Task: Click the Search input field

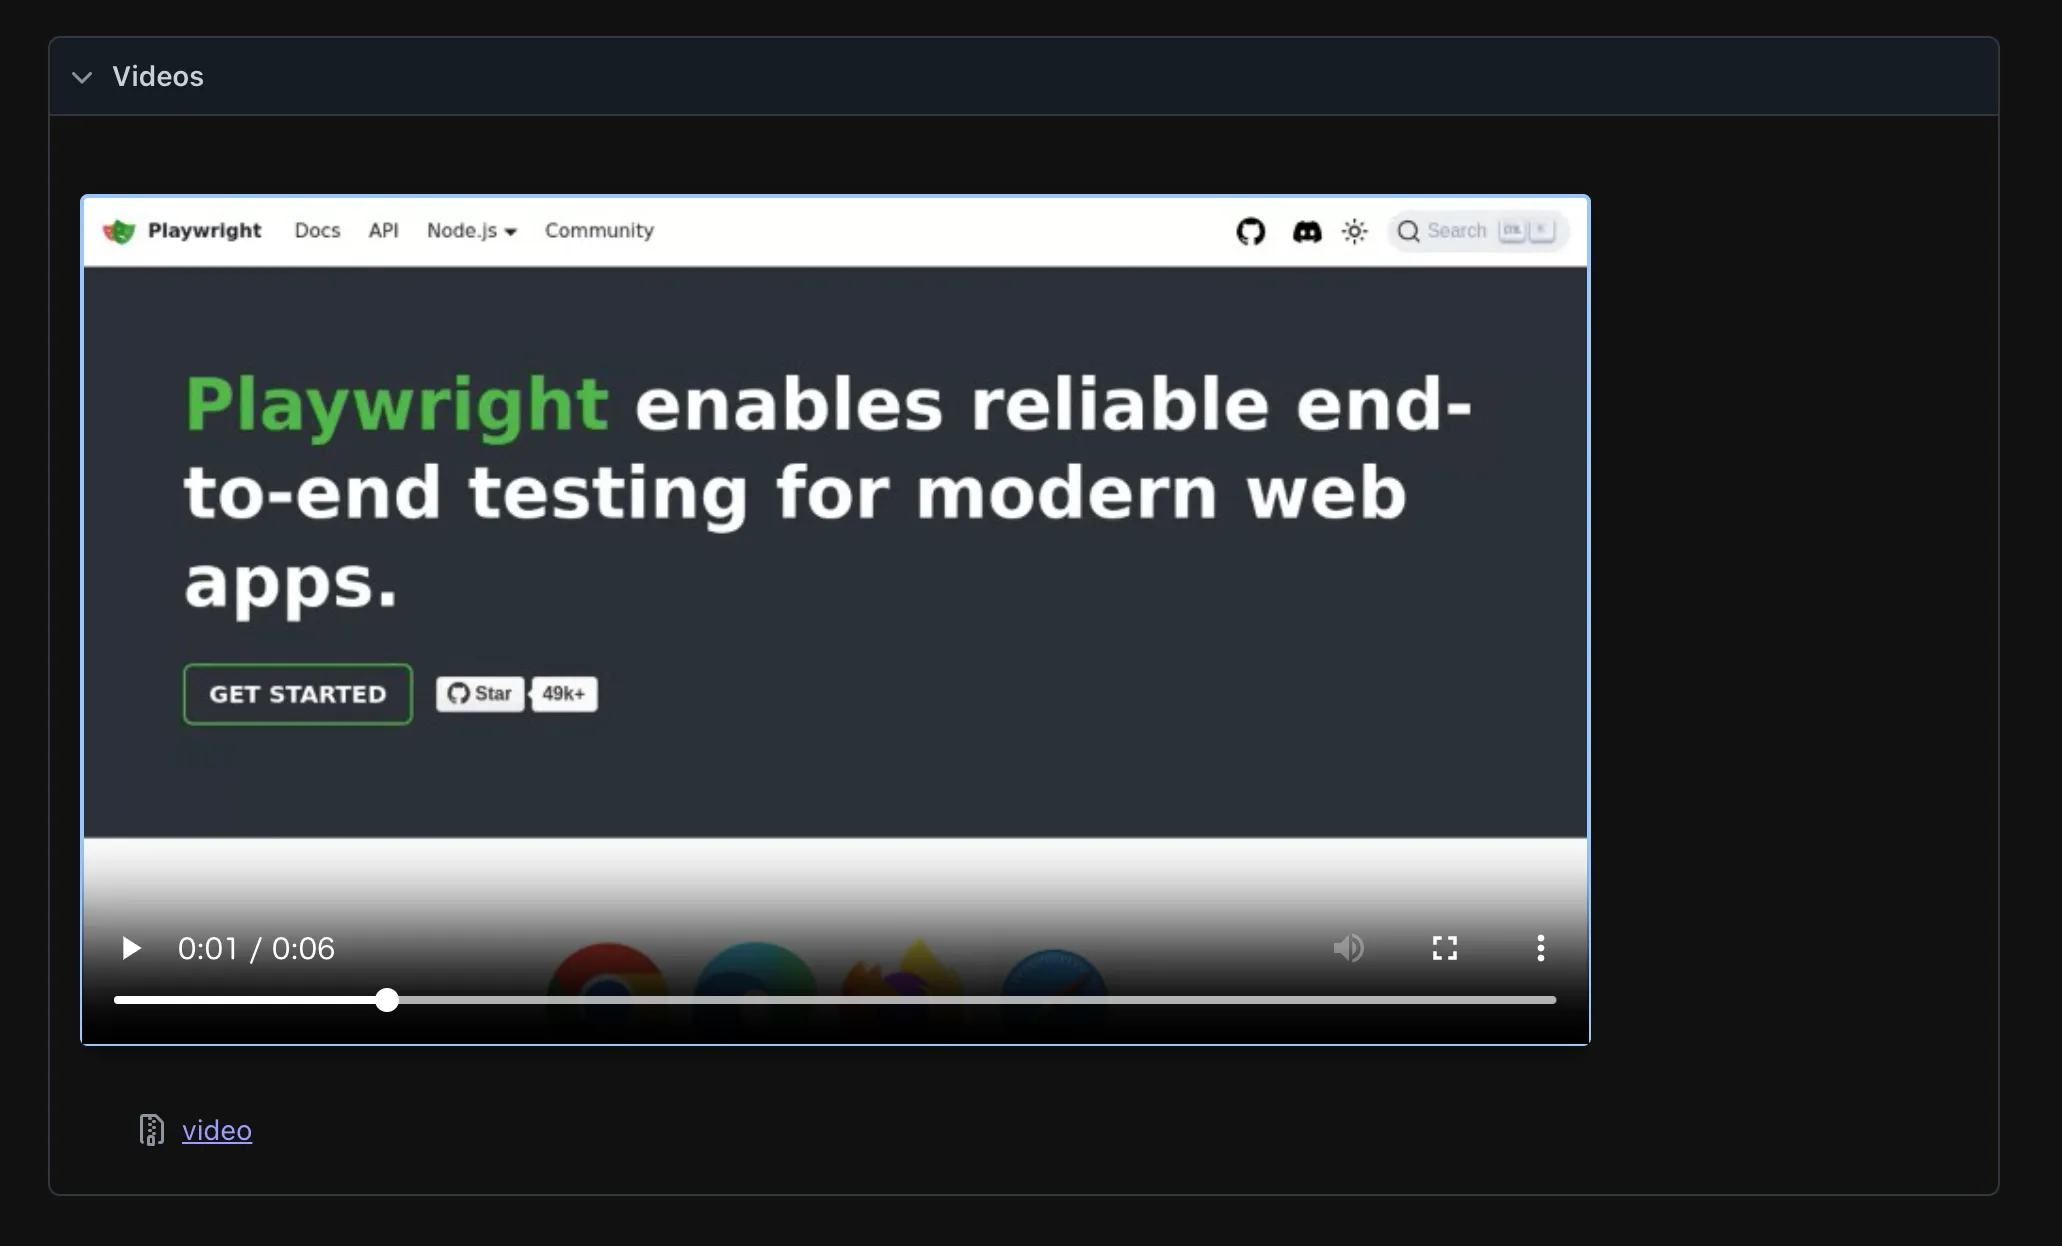Action: tap(1478, 231)
